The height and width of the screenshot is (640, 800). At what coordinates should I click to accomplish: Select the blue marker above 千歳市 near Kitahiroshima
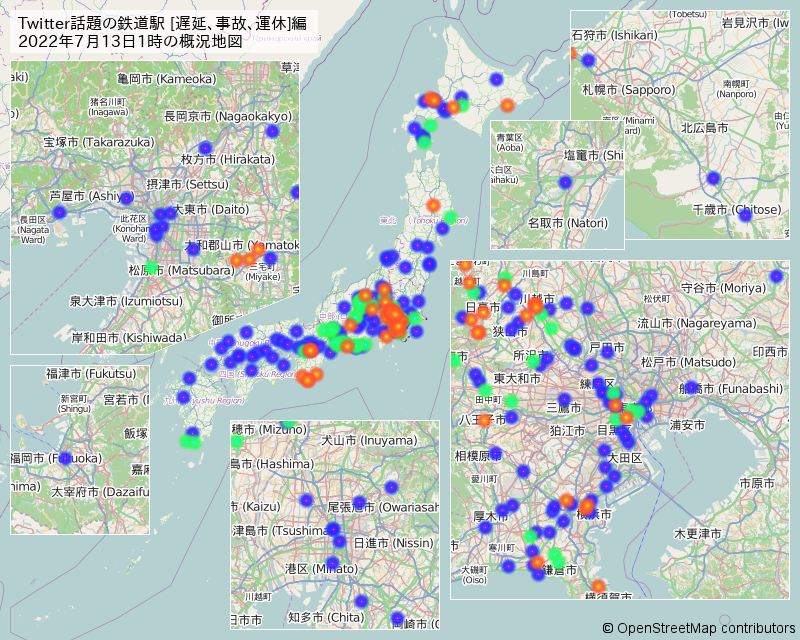(713, 178)
